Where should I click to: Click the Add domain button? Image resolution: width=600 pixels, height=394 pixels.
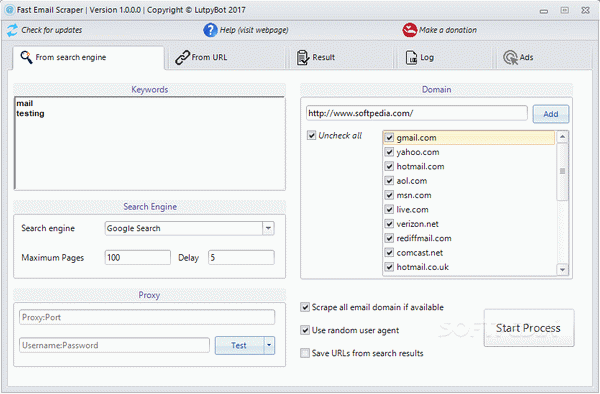pos(551,114)
